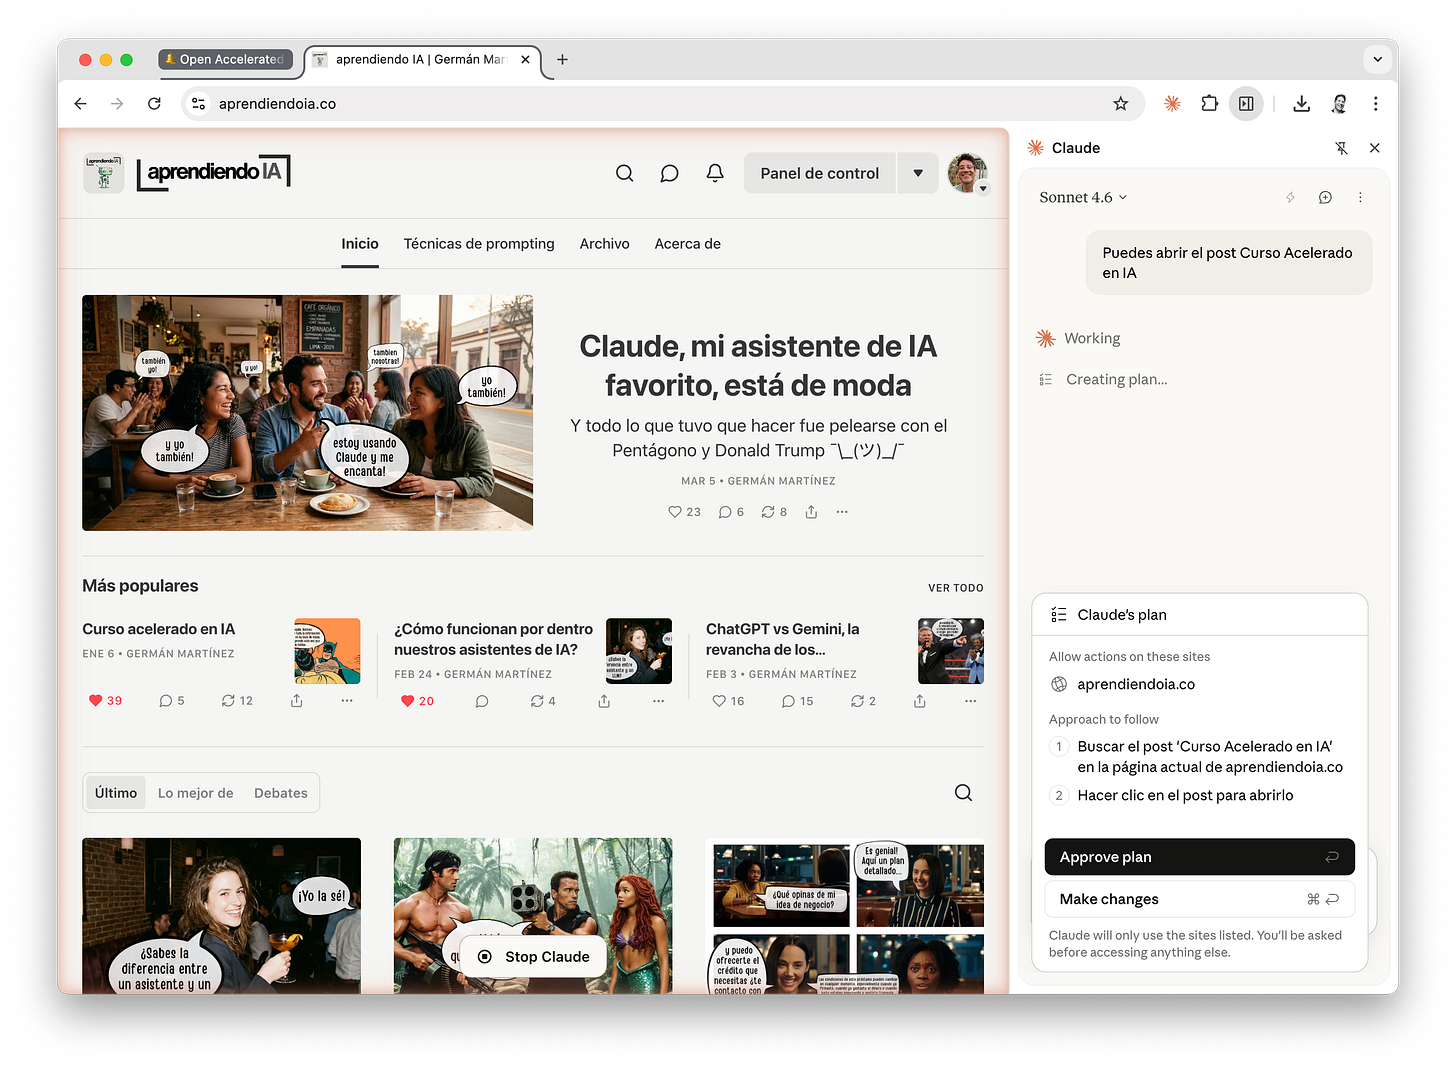Viewport: 1456px width, 1070px height.
Task: Bookmark this page with star icon
Action: coord(1121,103)
